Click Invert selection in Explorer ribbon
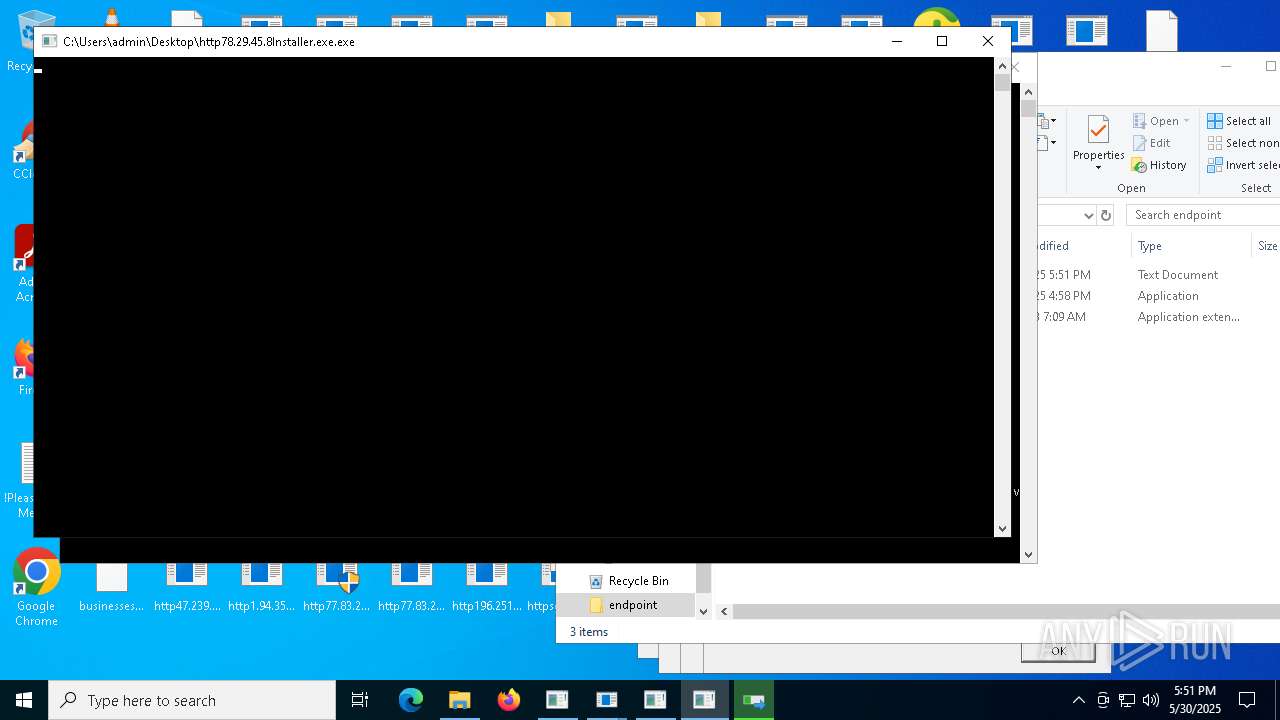This screenshot has width=1280, height=720. pos(1243,165)
